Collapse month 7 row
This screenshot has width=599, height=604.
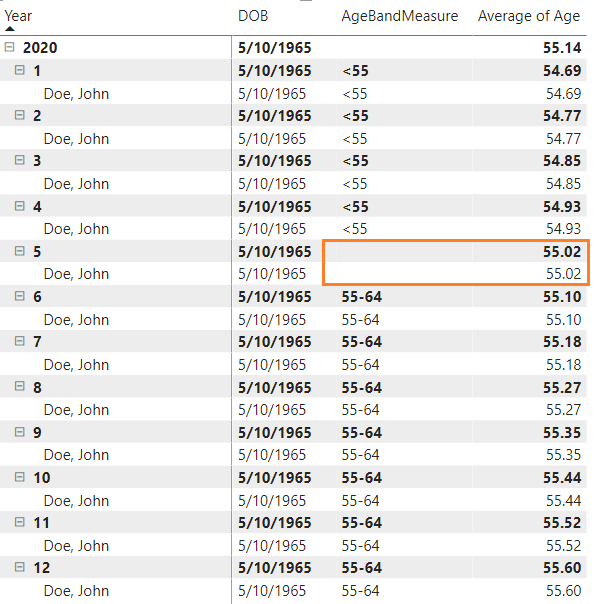(x=20, y=341)
